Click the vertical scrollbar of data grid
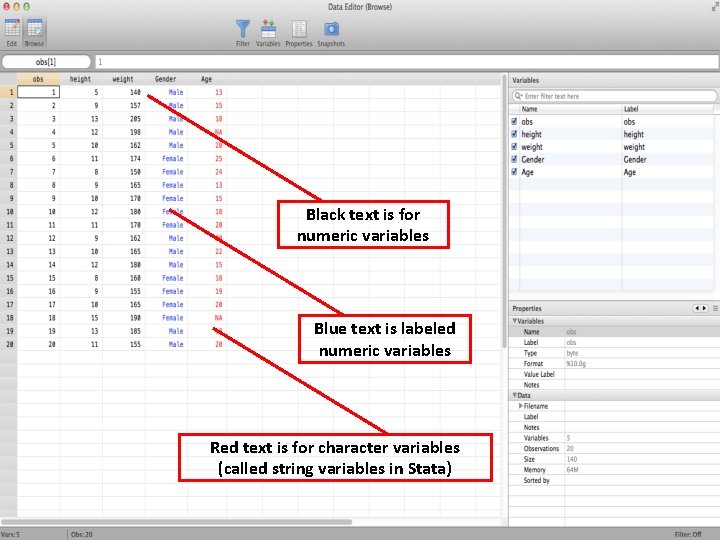Screen dimensions: 720x540 pyautogui.click(x=505, y=211)
